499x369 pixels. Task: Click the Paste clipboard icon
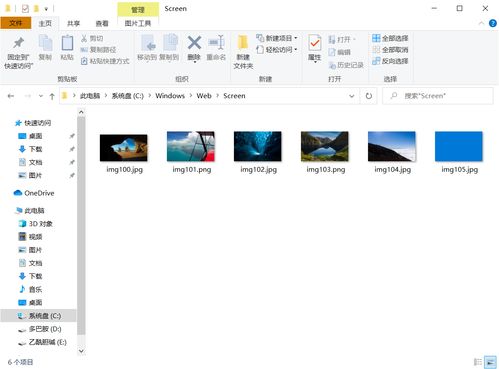coord(67,43)
